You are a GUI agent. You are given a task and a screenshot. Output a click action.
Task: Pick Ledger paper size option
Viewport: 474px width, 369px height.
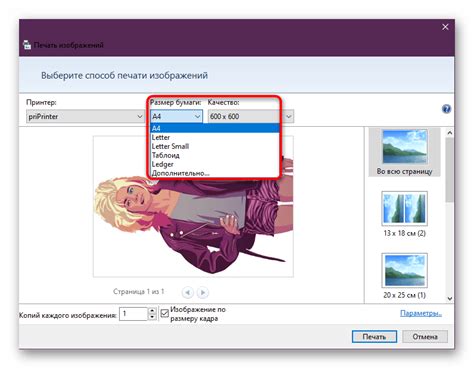click(x=215, y=164)
